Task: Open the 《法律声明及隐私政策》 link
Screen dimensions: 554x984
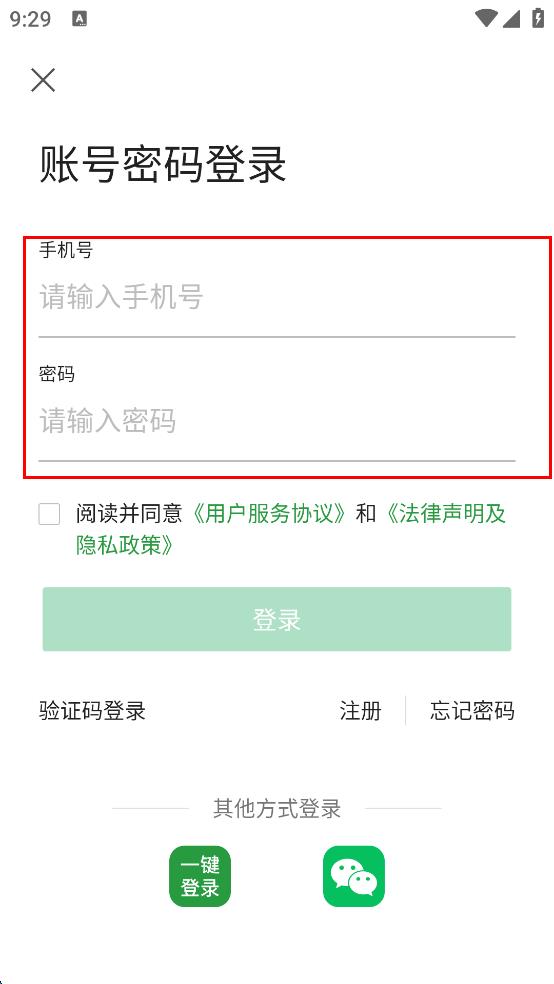Action: 290,530
